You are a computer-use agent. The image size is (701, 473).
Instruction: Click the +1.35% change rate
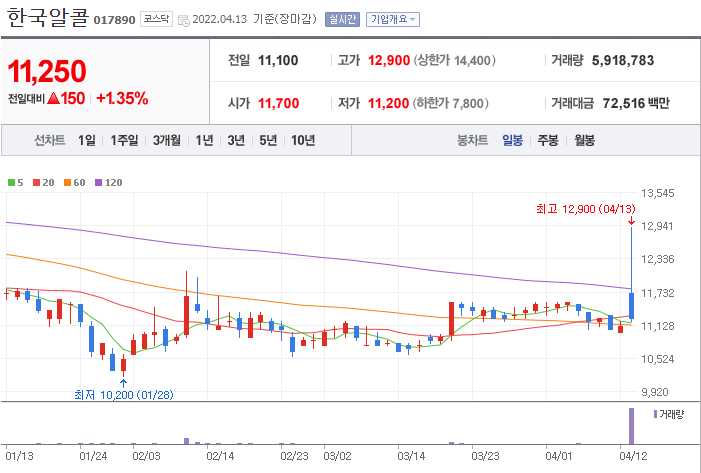pos(122,98)
